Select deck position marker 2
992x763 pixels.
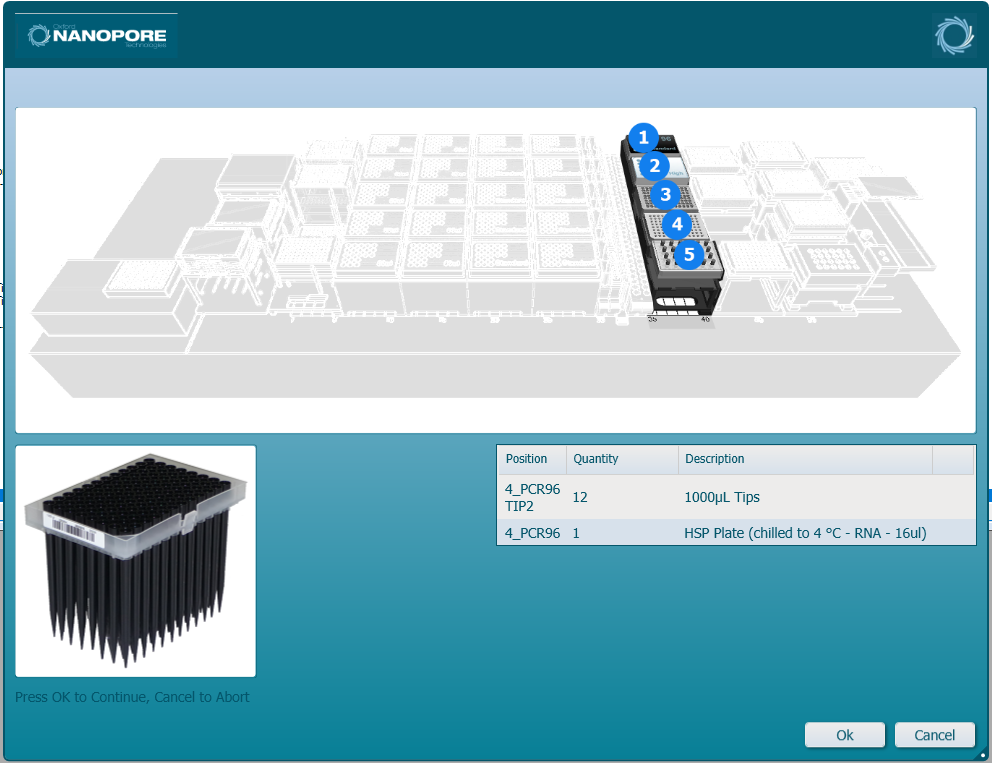pos(655,166)
